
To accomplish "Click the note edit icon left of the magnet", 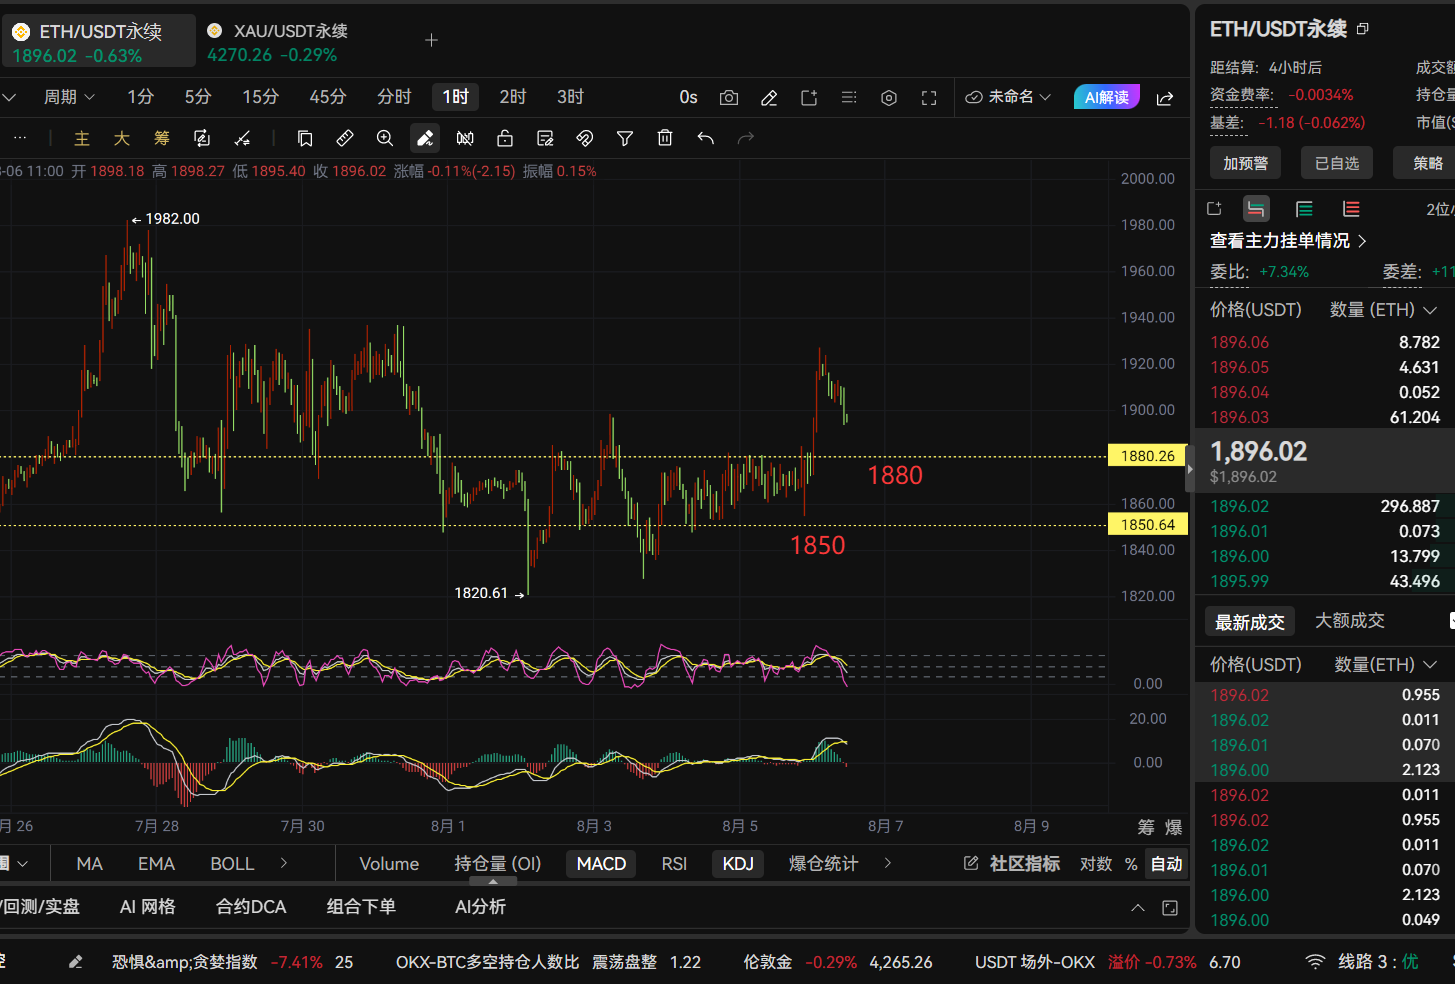I will click(545, 138).
